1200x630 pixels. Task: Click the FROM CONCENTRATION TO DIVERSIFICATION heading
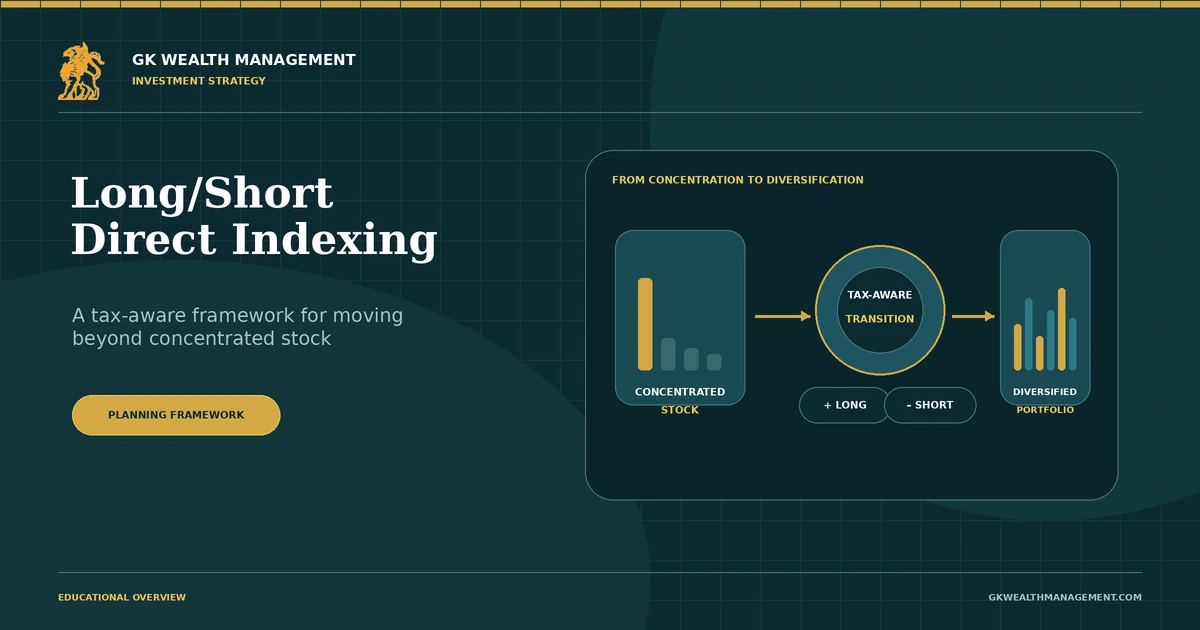point(738,180)
